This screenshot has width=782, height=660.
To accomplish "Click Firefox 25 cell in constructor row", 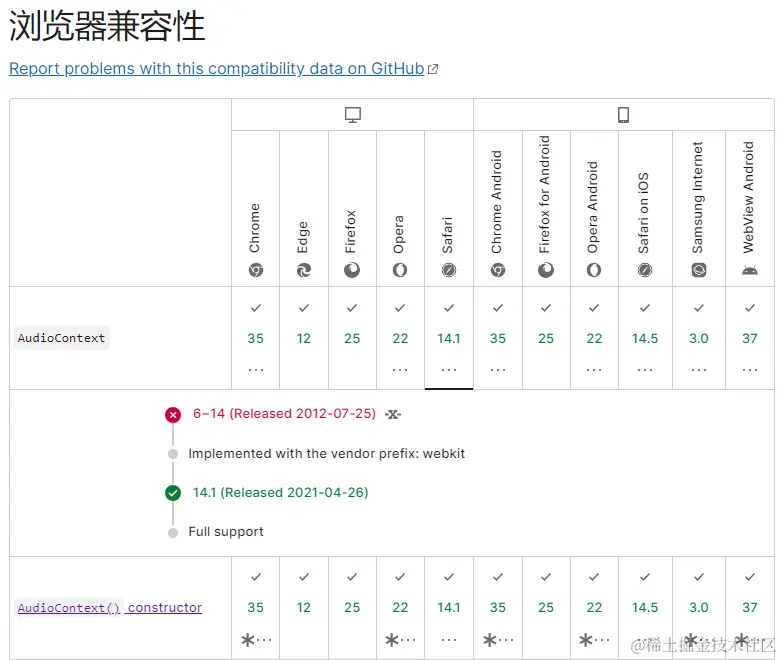I will pyautogui.click(x=352, y=608).
